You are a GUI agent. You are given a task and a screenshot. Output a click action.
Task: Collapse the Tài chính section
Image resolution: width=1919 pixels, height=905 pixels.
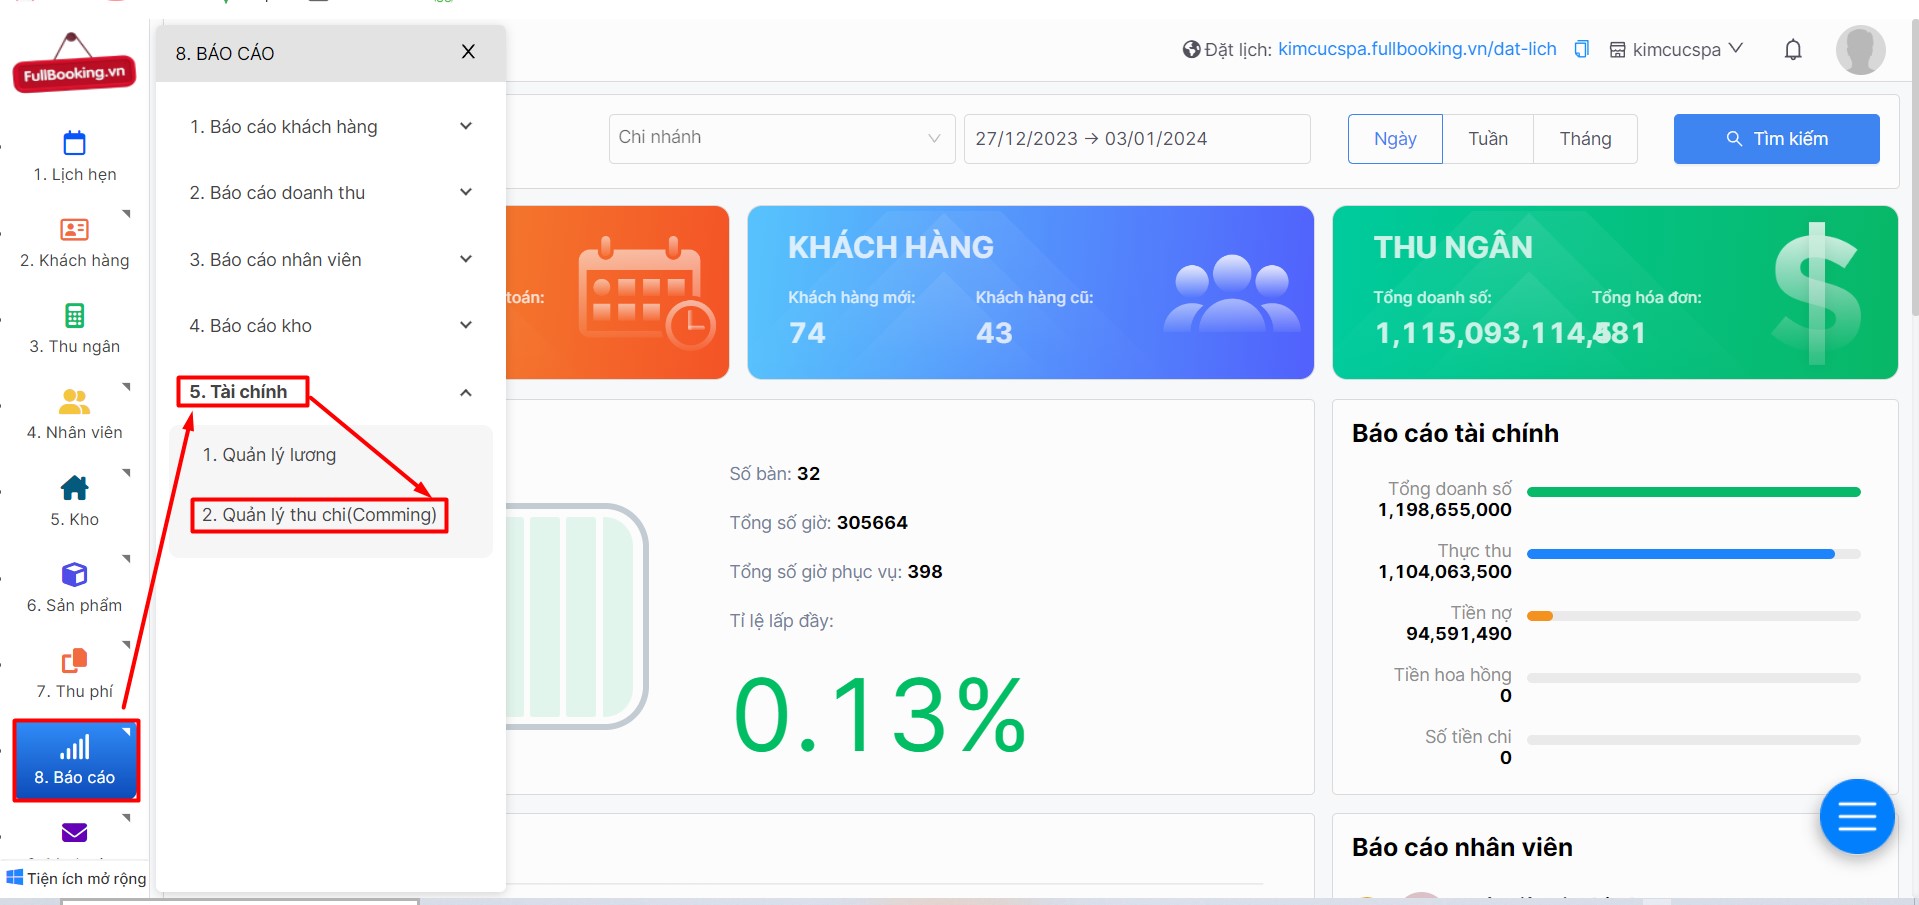point(466,392)
